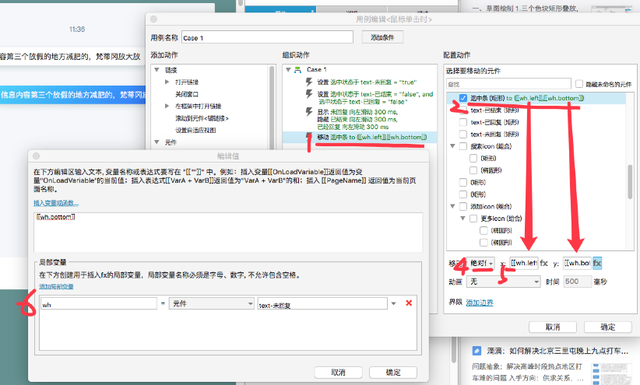Delete the wh local variable with red X
640x385 pixels.
[x=409, y=303]
